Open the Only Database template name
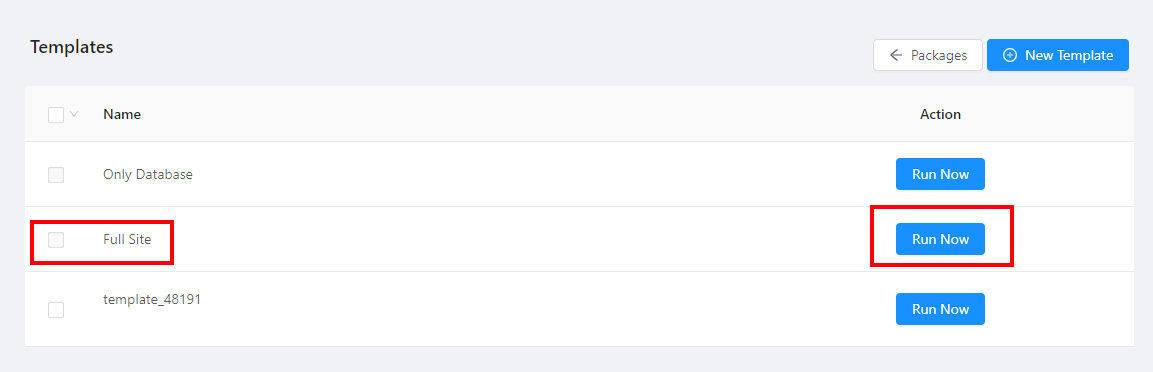 148,174
